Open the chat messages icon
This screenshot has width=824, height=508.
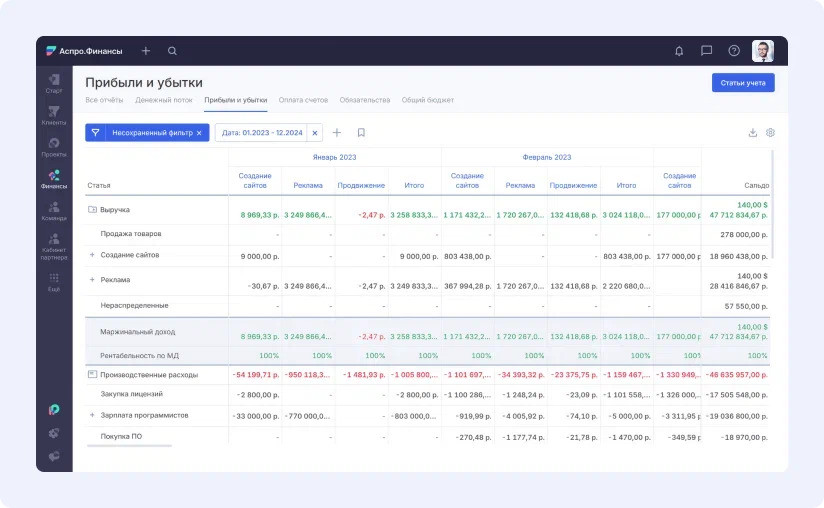click(707, 51)
